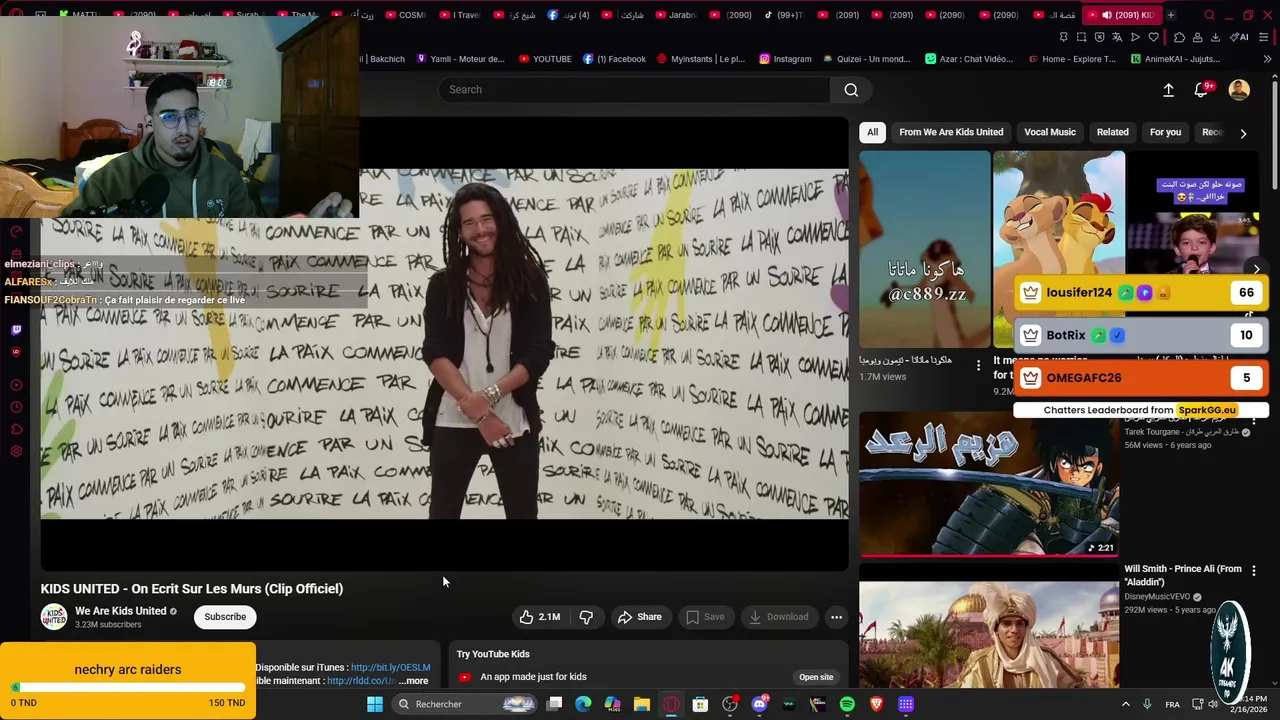
Task: Click the heart icon in address bar
Action: (x=1153, y=37)
